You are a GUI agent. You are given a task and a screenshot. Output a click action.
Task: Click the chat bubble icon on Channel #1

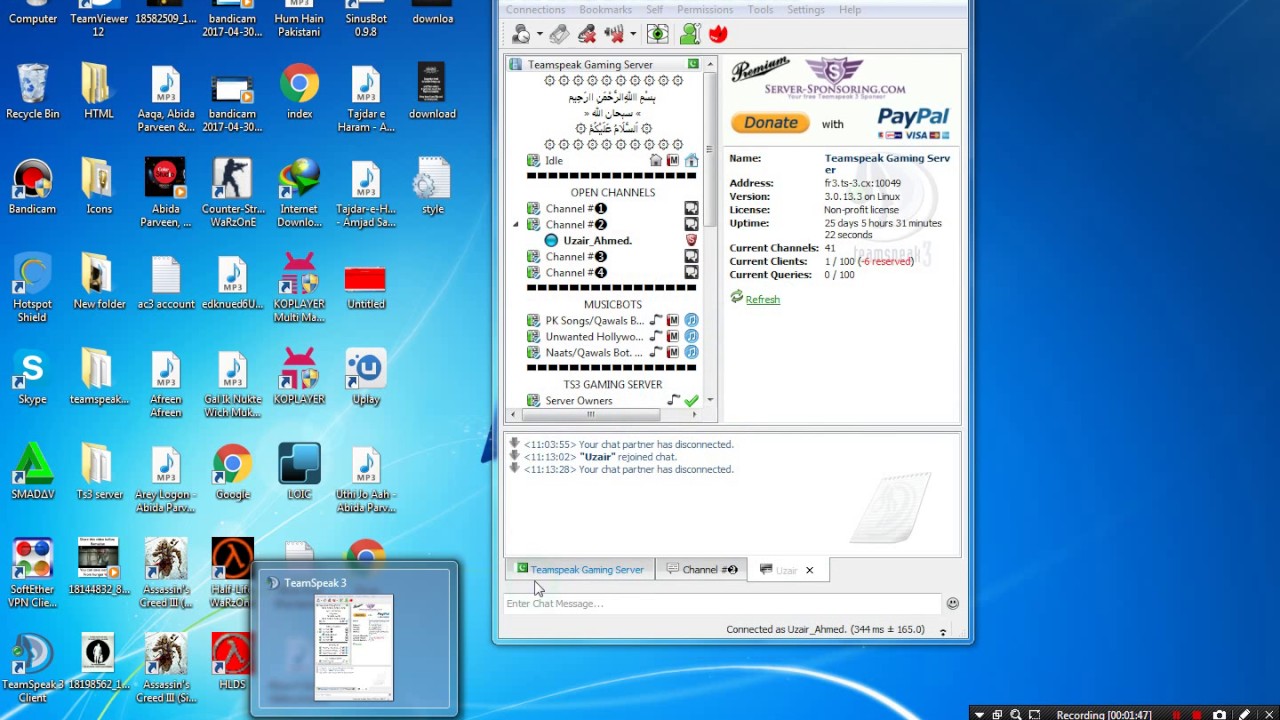pyautogui.click(x=691, y=208)
